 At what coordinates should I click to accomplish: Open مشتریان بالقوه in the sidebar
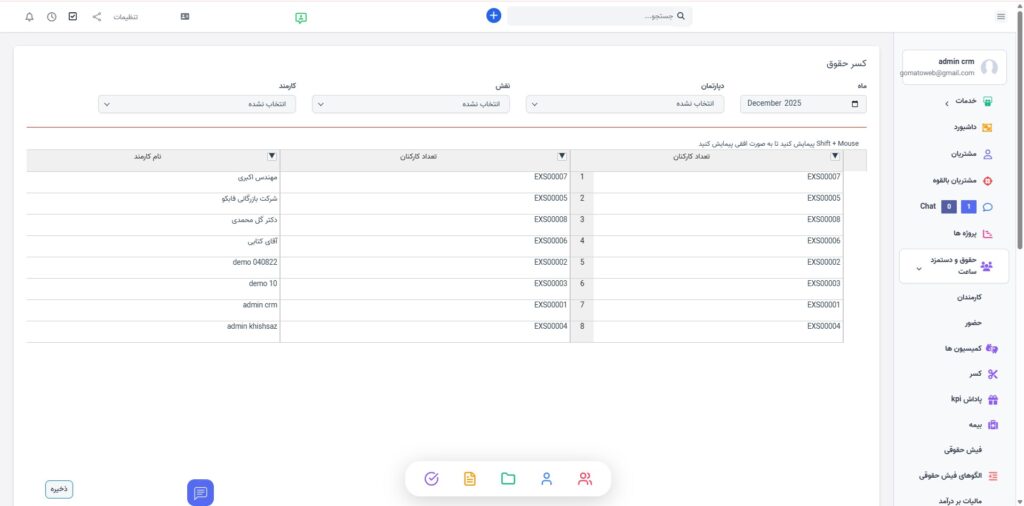click(954, 180)
